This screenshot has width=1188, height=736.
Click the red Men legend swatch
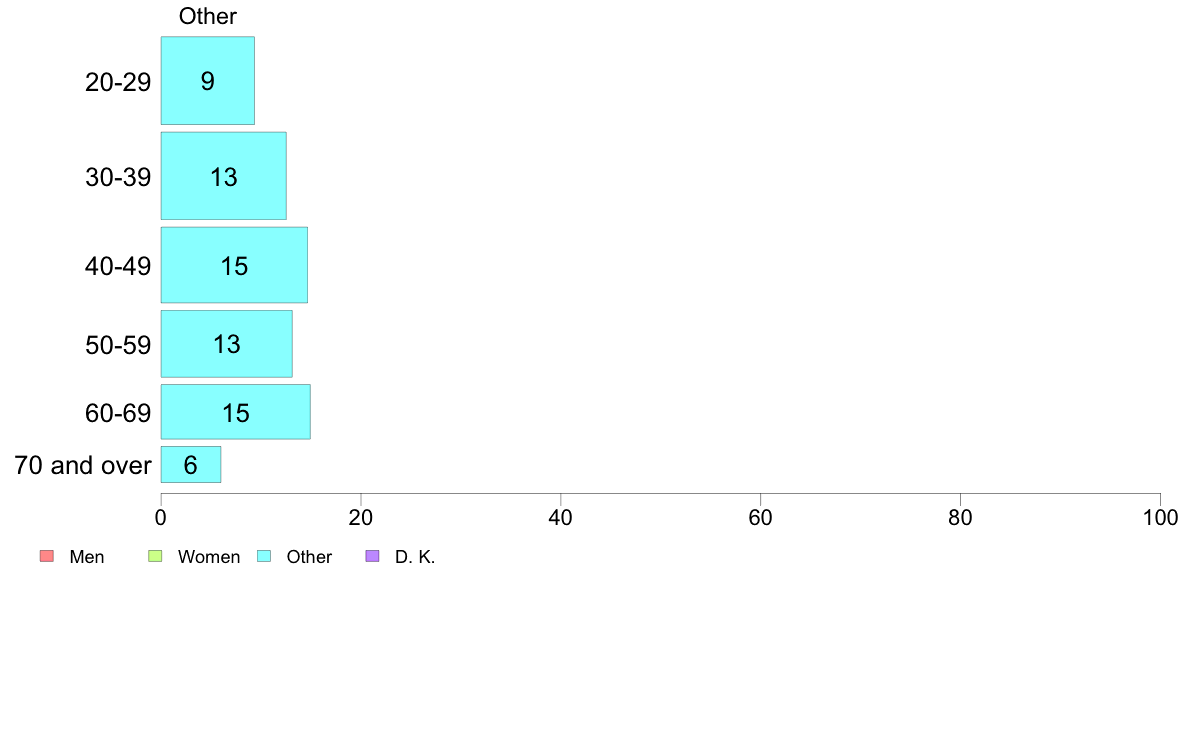coord(47,556)
